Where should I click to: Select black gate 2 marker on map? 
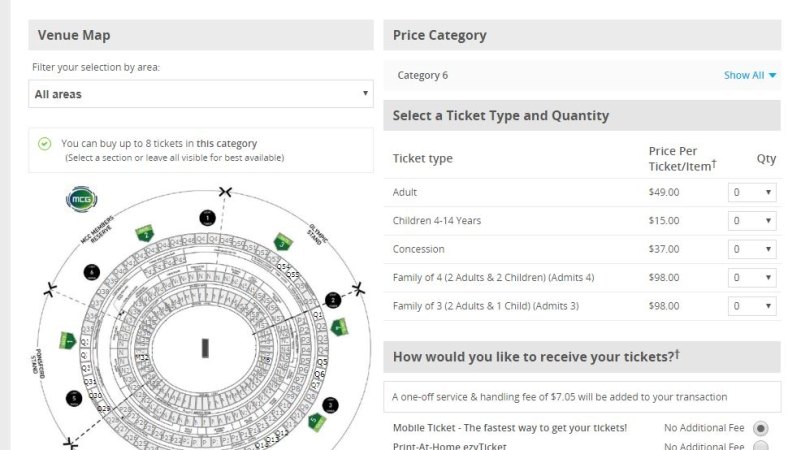click(x=334, y=300)
